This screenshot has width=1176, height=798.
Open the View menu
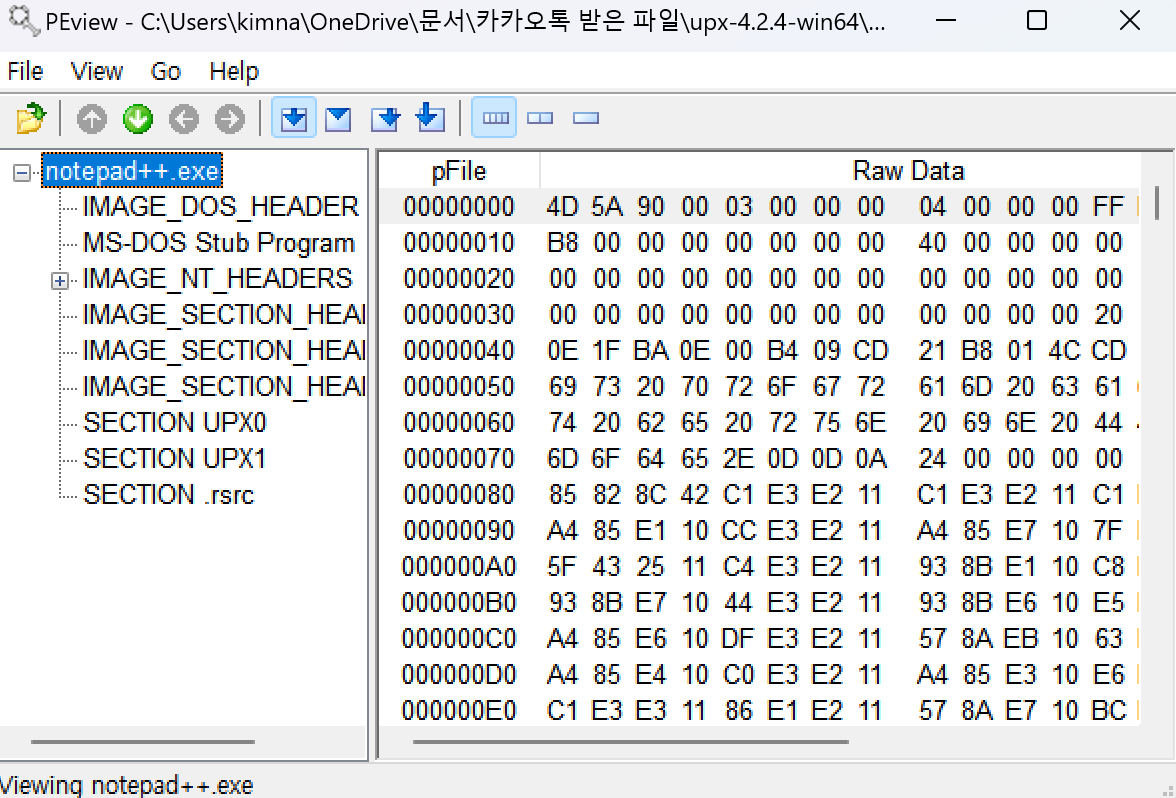pyautogui.click(x=97, y=71)
